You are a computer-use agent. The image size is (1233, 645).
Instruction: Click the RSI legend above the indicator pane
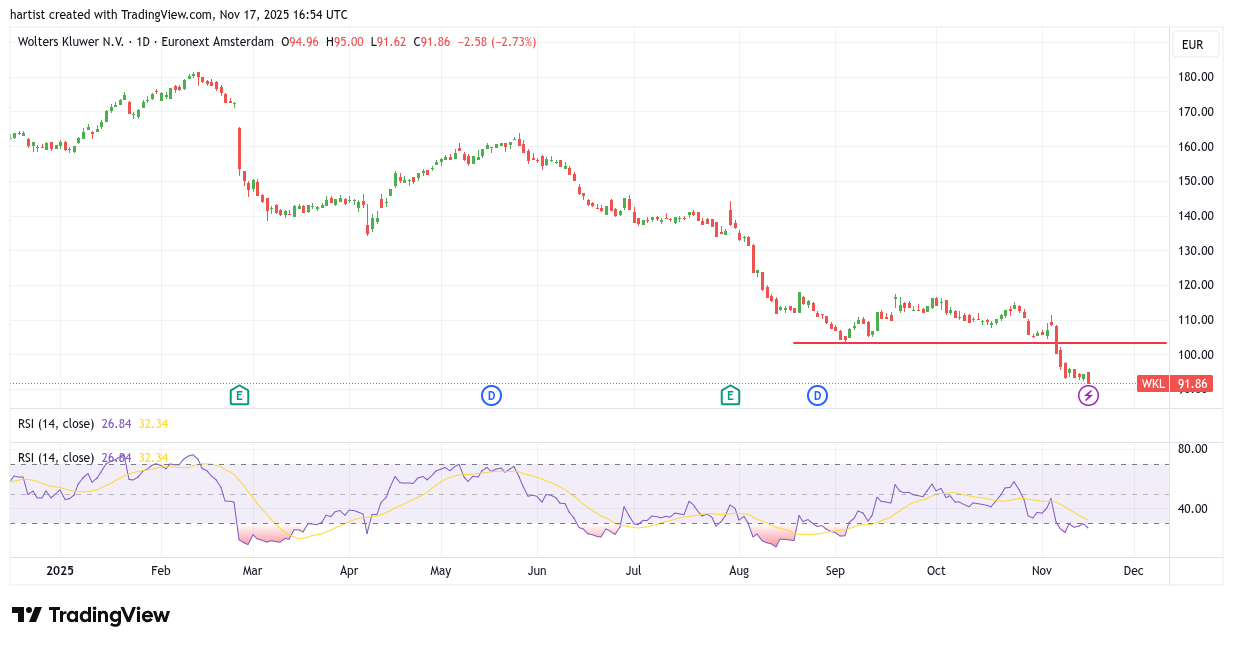click(x=58, y=424)
